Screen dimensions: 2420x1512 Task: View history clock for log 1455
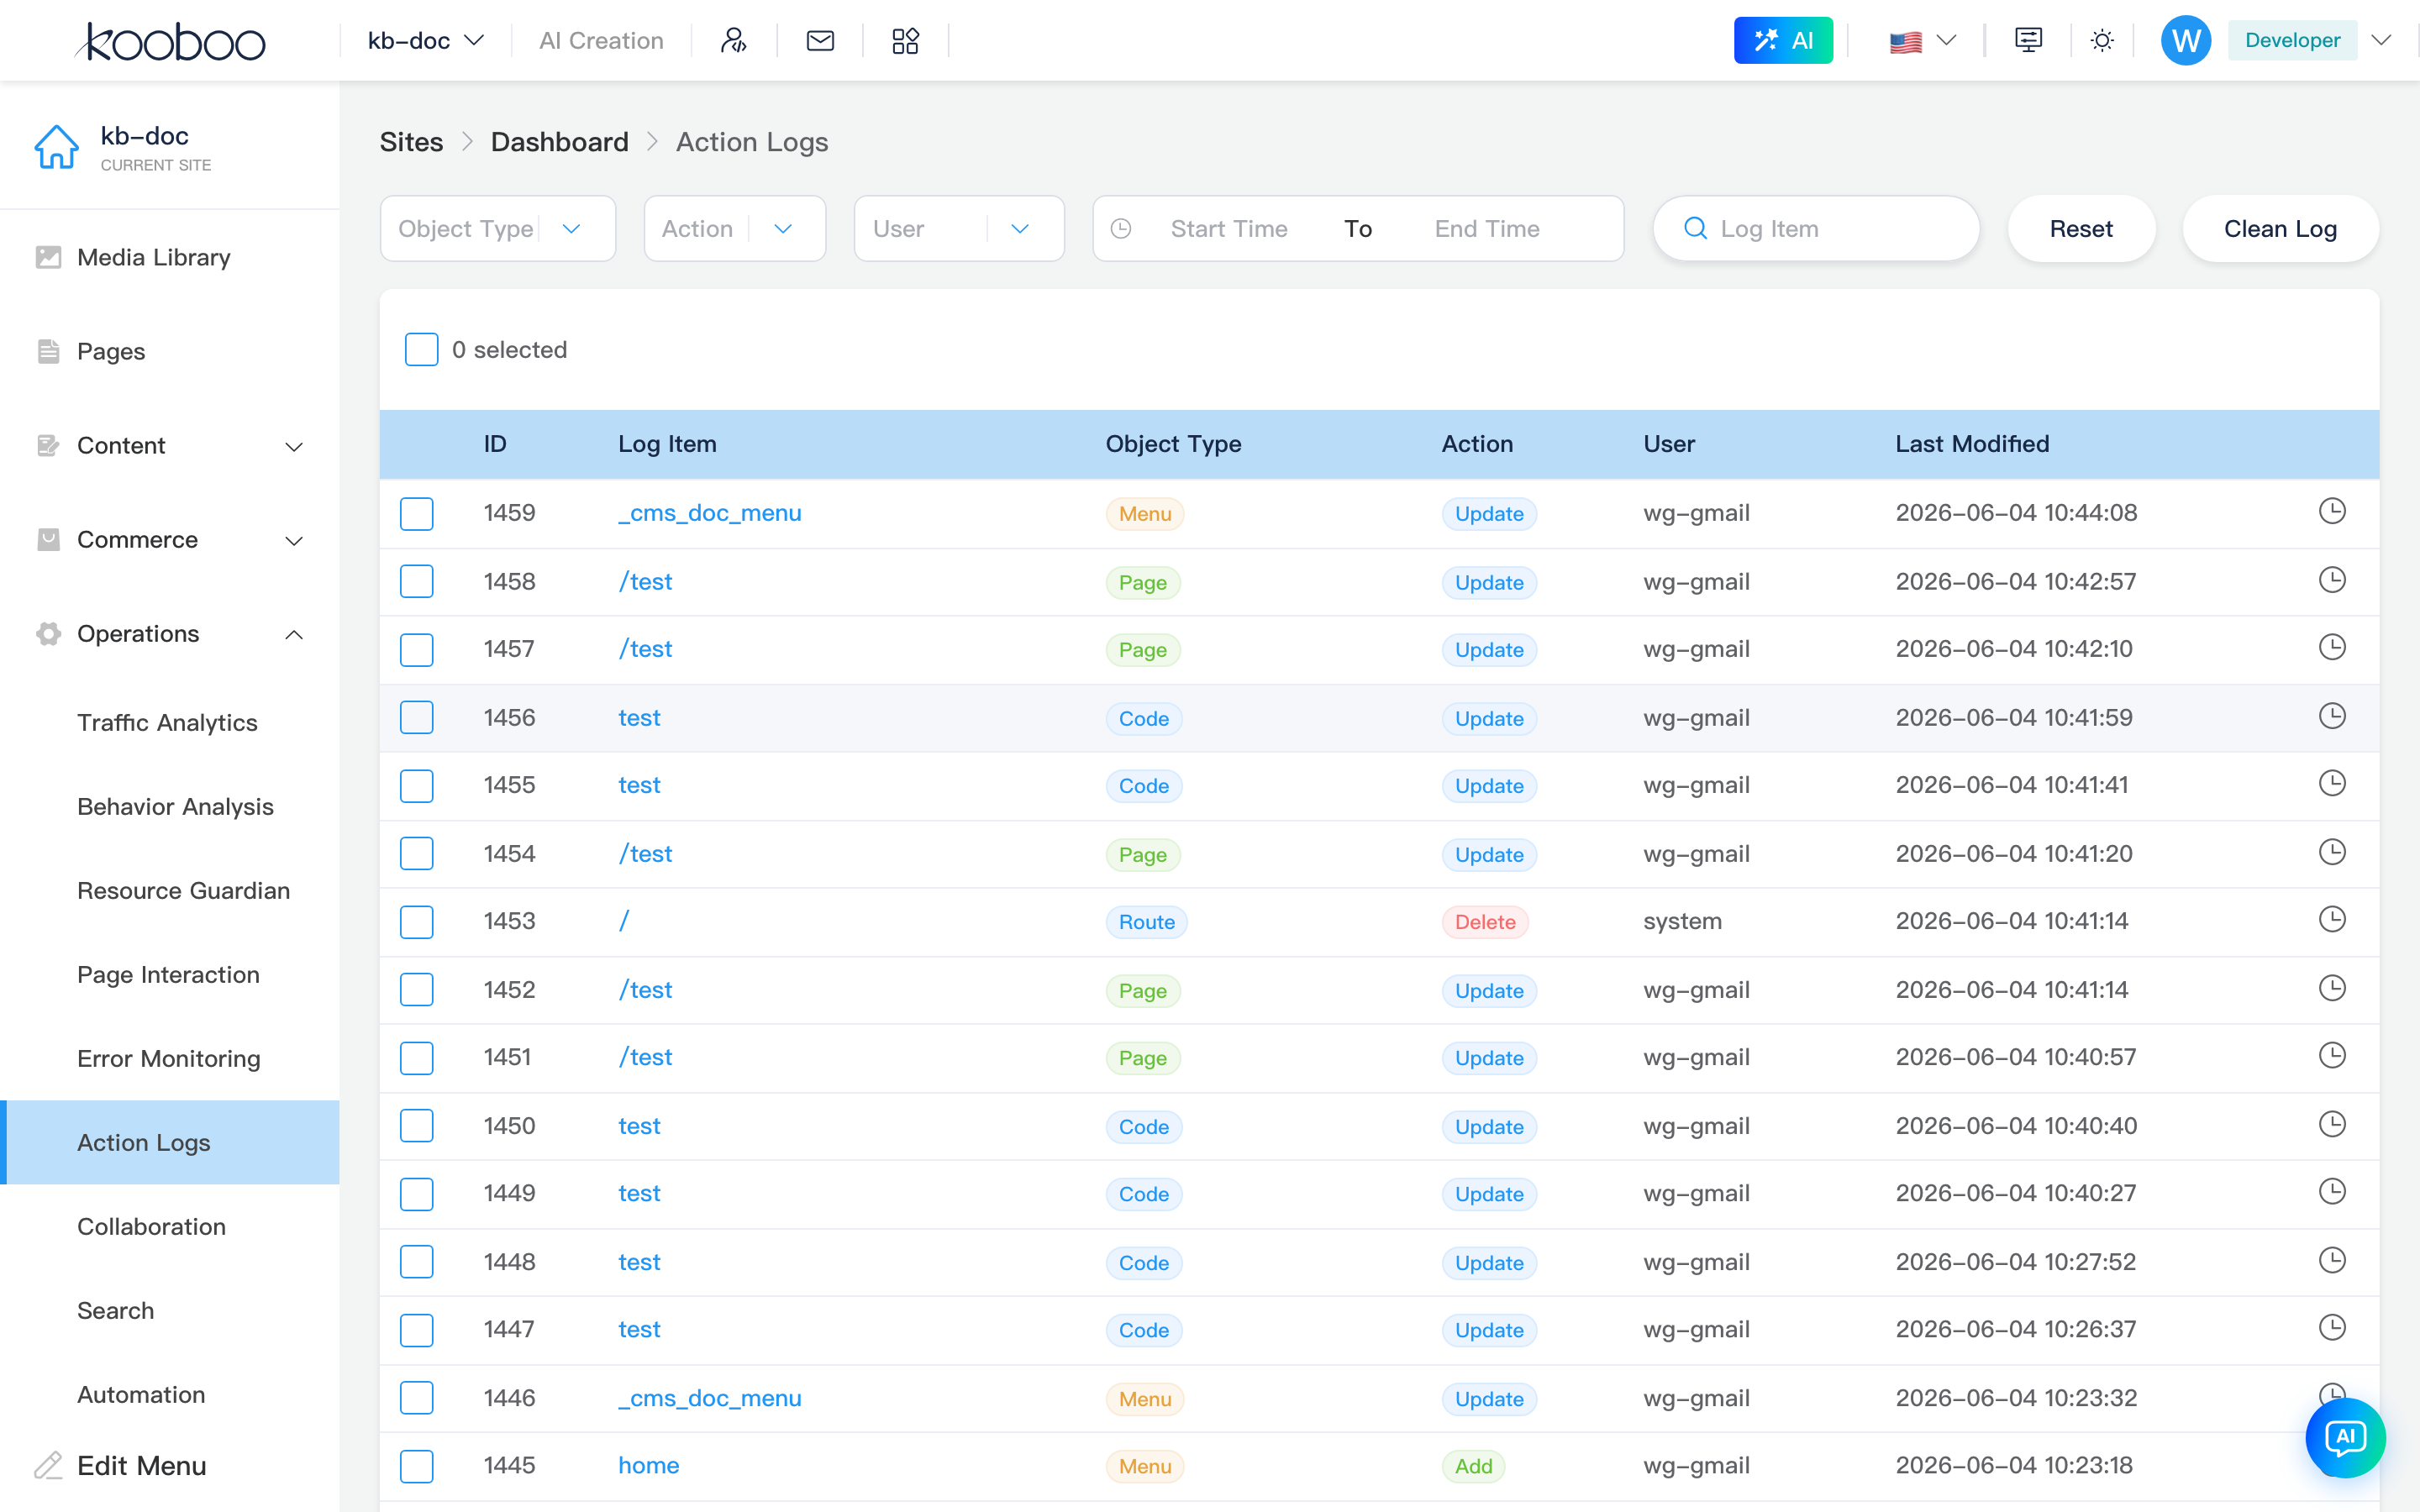[2332, 783]
